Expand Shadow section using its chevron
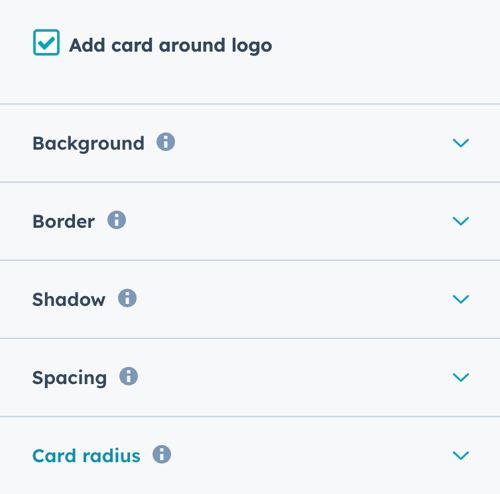Screen dimensions: 500x494 tap(461, 299)
